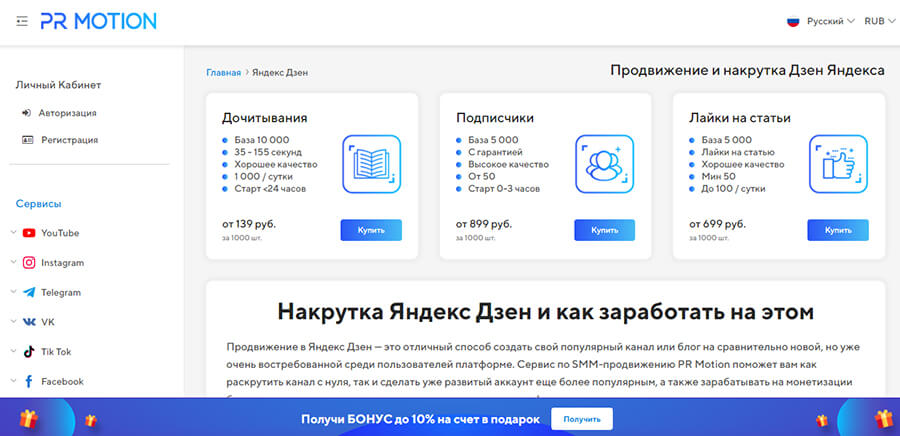The width and height of the screenshot is (900, 436).
Task: Open the Instagram icon in sidebar
Action: pyautogui.click(x=29, y=263)
